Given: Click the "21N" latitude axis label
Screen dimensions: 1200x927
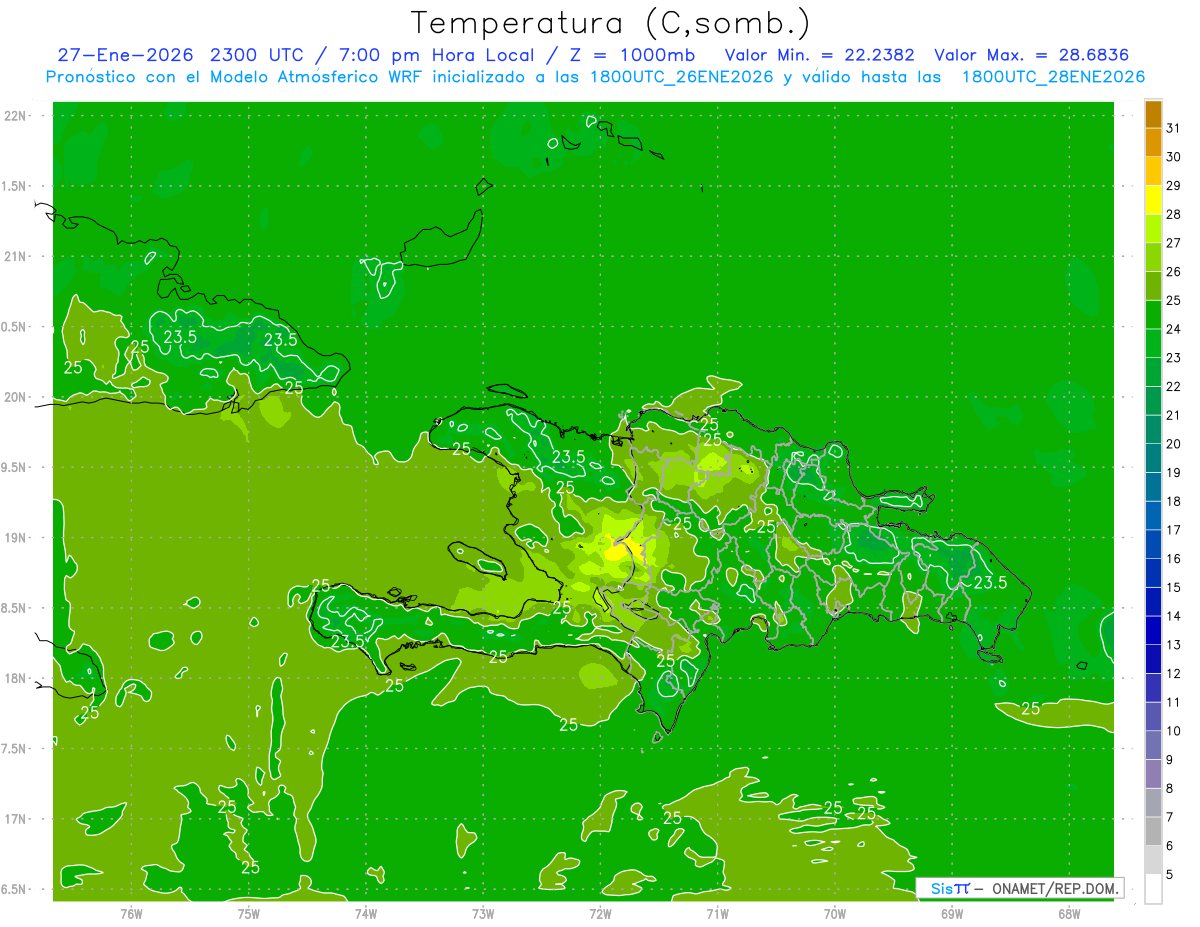Looking at the screenshot, I should coord(16,257).
